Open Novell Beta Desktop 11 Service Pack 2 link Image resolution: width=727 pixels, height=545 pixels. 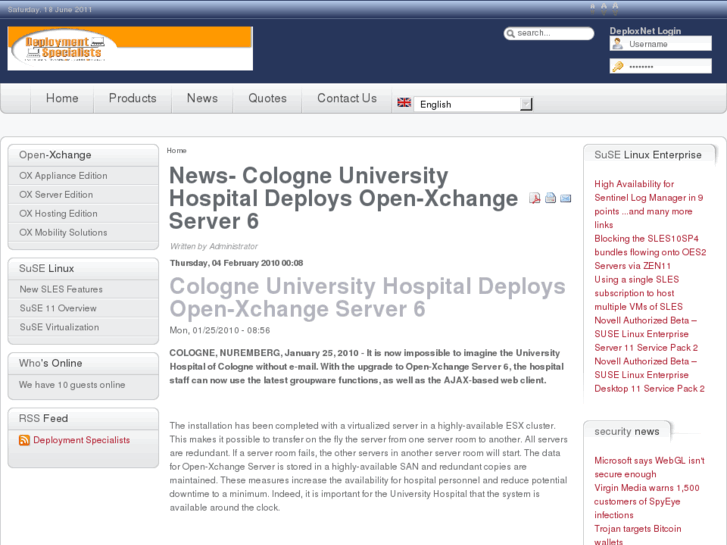(650, 375)
